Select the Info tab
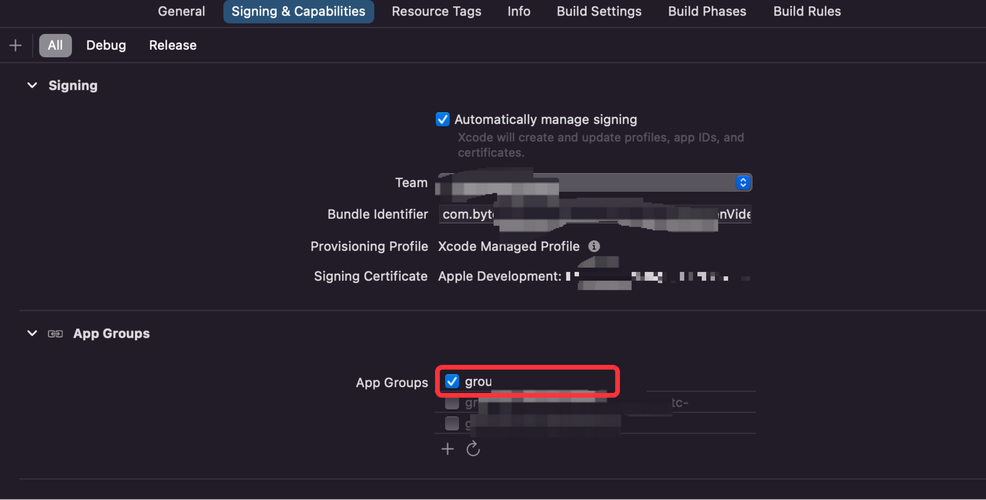The height and width of the screenshot is (500, 986). (x=519, y=11)
